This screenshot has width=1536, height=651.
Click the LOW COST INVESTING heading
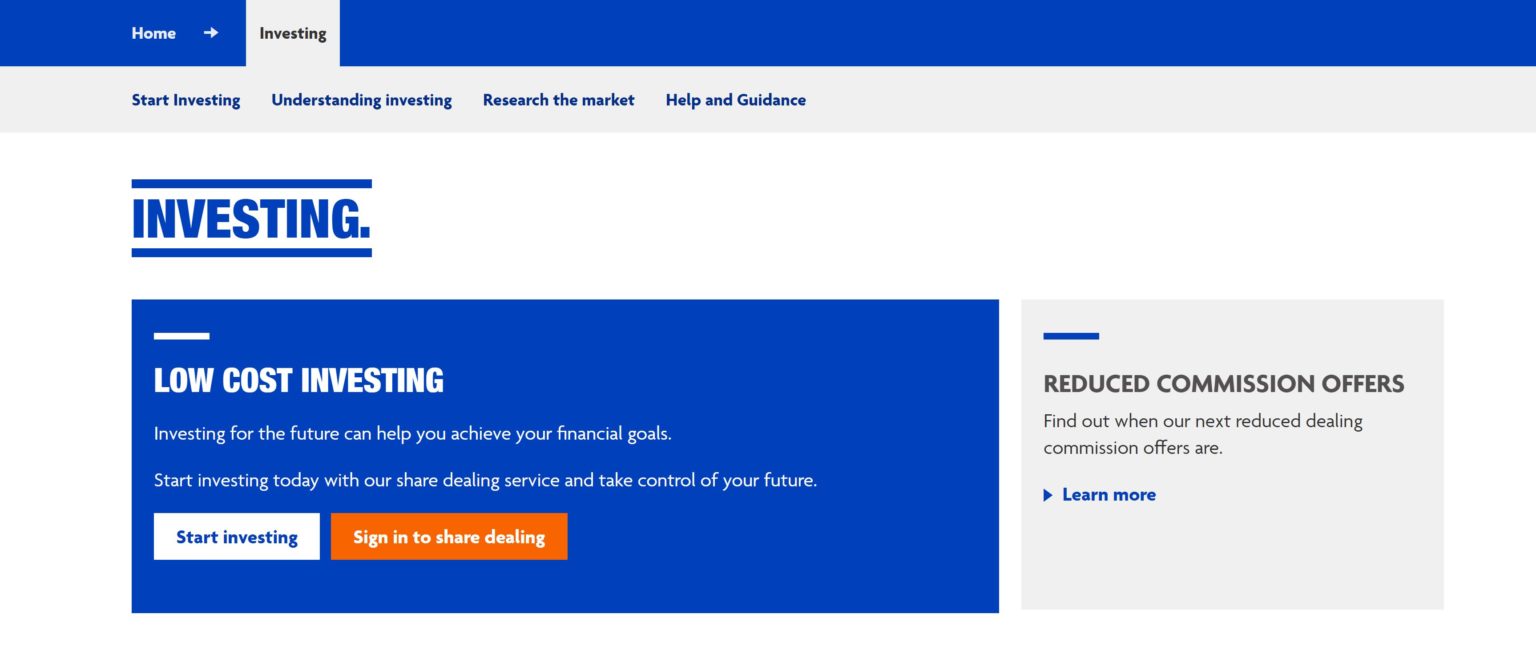click(298, 380)
